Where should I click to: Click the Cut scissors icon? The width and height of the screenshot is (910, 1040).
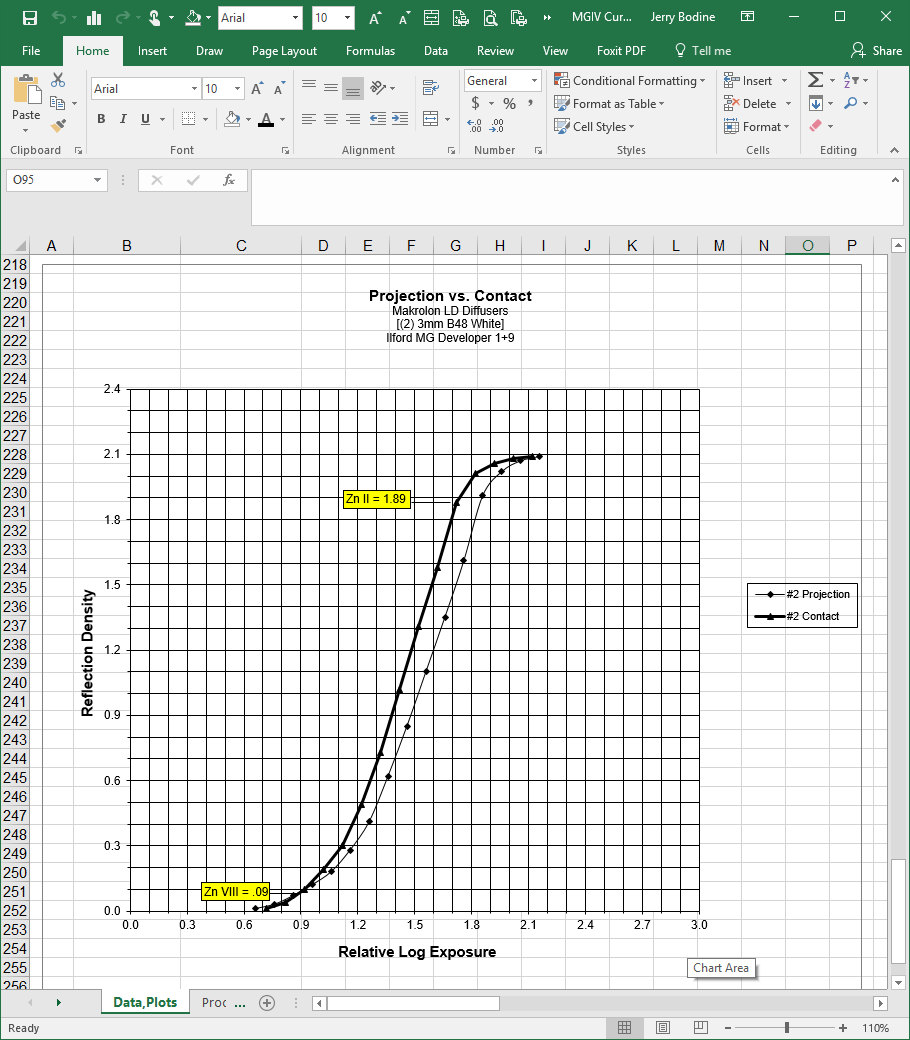(57, 80)
